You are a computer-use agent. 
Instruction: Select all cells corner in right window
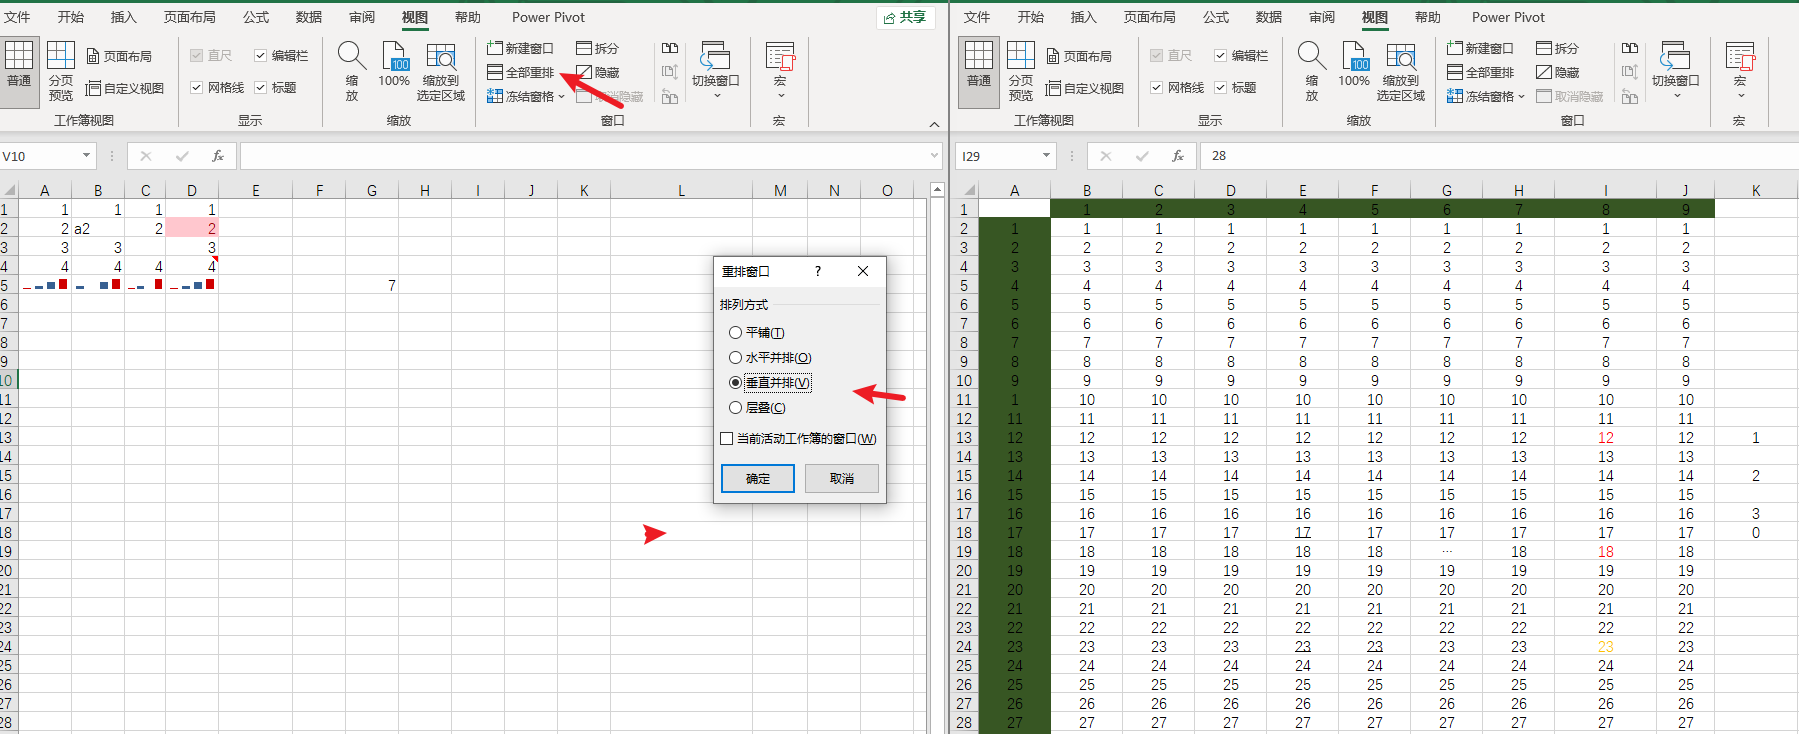point(969,190)
